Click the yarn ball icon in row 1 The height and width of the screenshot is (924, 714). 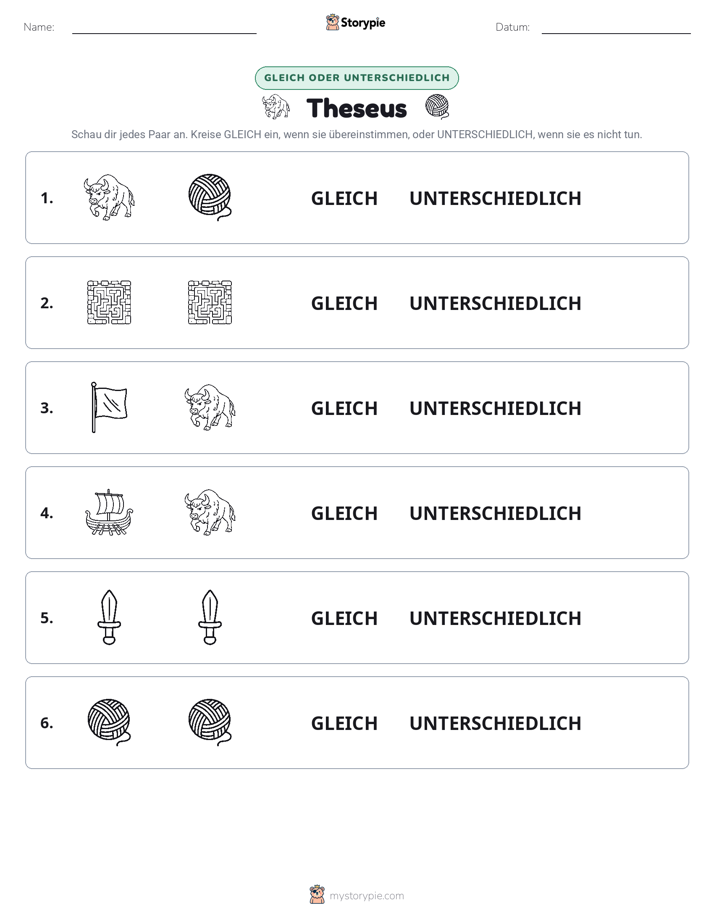click(x=210, y=197)
